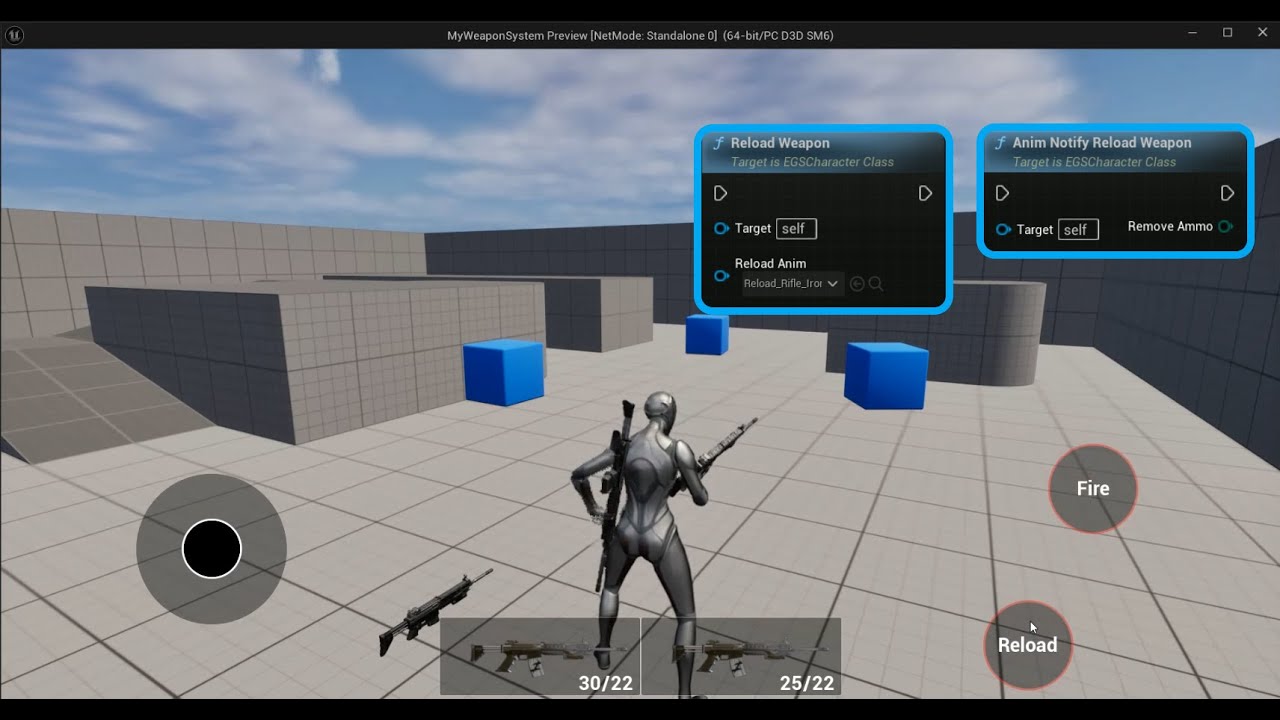
Task: Open the Reload_Rifle_Iron animation dropdown
Action: pyautogui.click(x=793, y=284)
